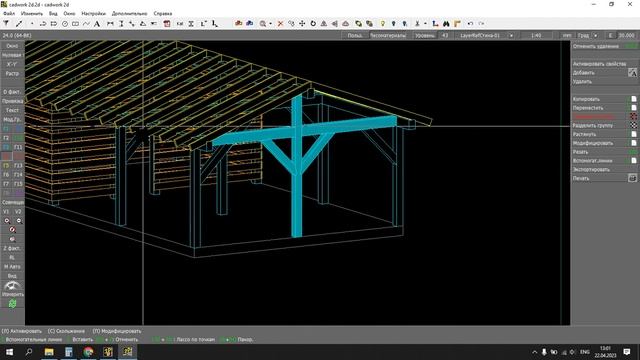Toggle green indicator next to Резать
The image size is (640, 360).
coord(633,152)
